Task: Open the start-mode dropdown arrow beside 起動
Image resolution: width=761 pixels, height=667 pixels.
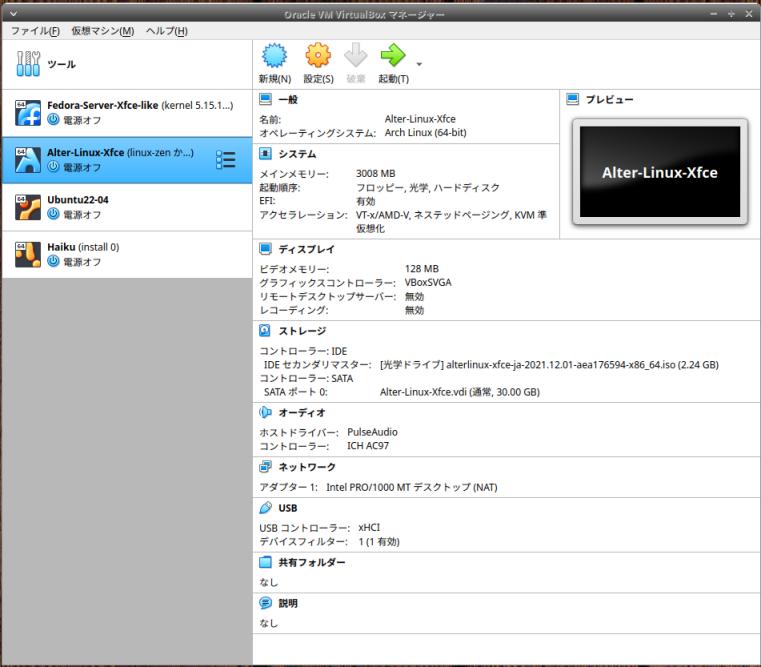Action: (x=419, y=64)
